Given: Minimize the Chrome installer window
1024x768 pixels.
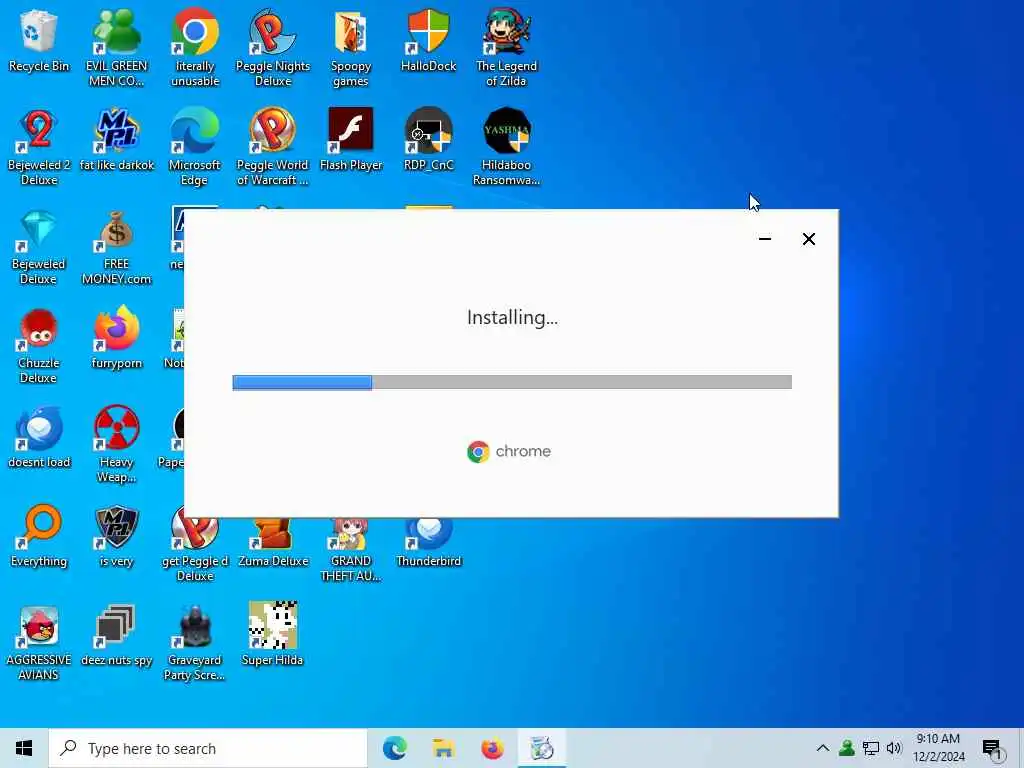Looking at the screenshot, I should [x=765, y=239].
